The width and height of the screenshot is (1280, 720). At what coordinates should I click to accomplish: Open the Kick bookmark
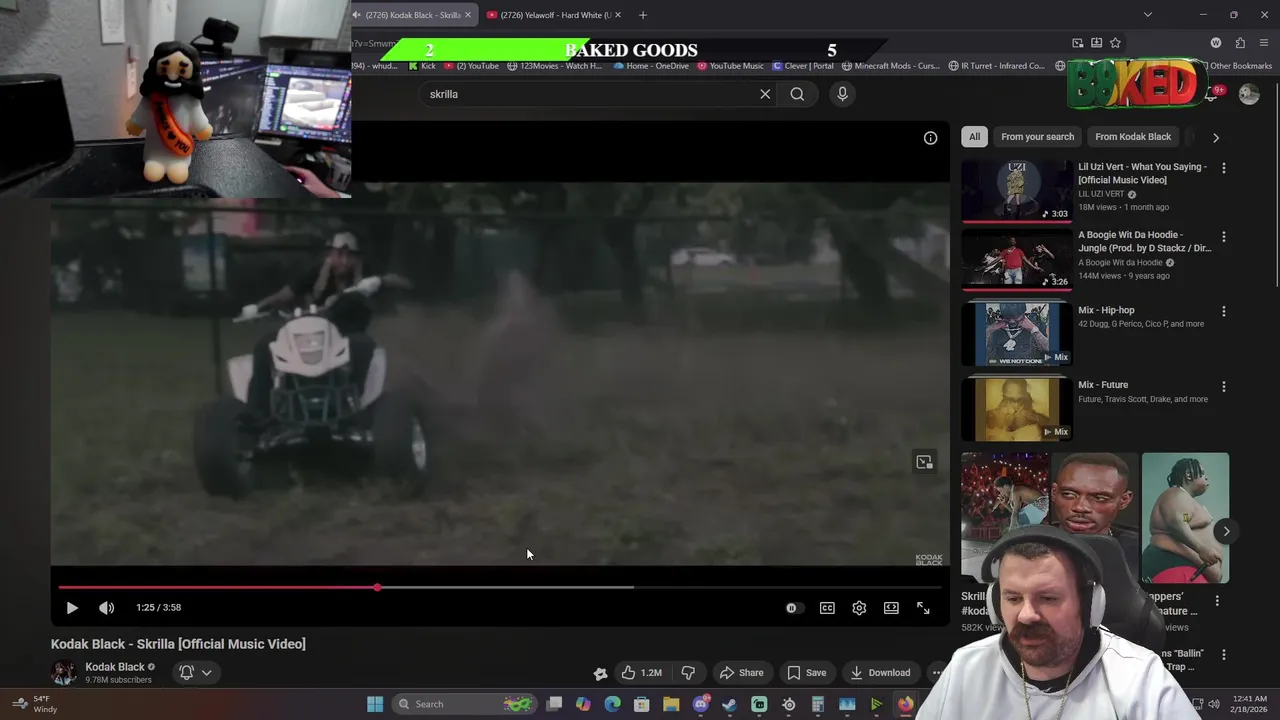(422, 66)
